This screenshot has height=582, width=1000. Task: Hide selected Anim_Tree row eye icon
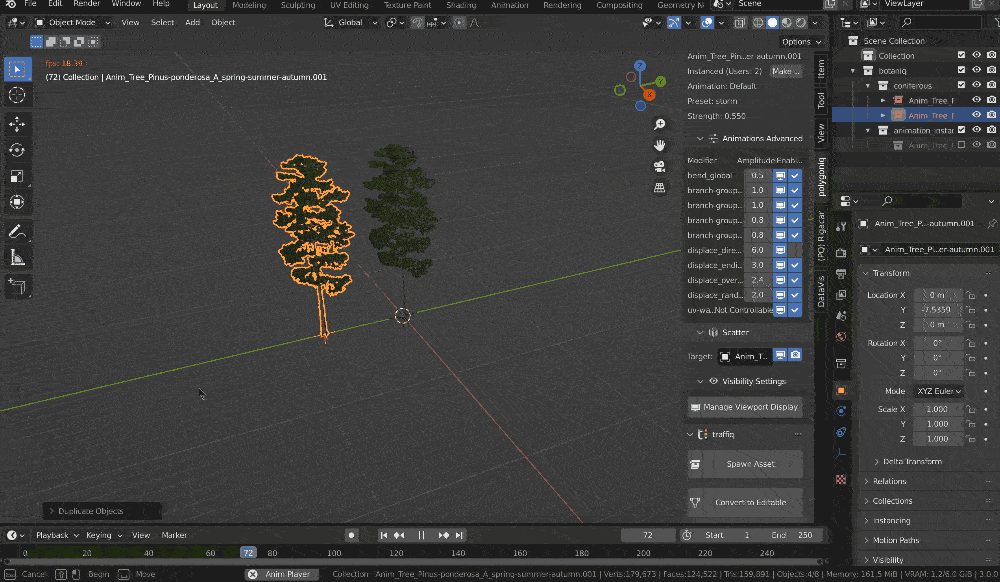(x=976, y=115)
